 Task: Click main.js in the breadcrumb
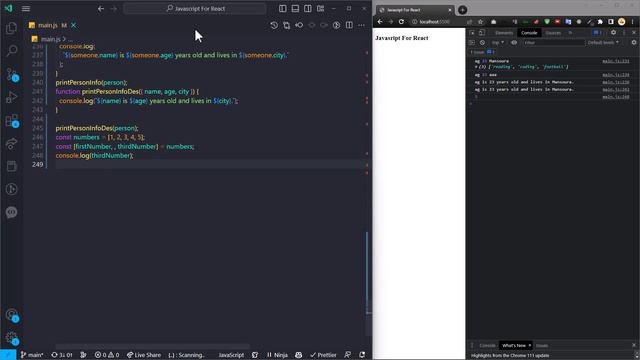tap(51, 39)
